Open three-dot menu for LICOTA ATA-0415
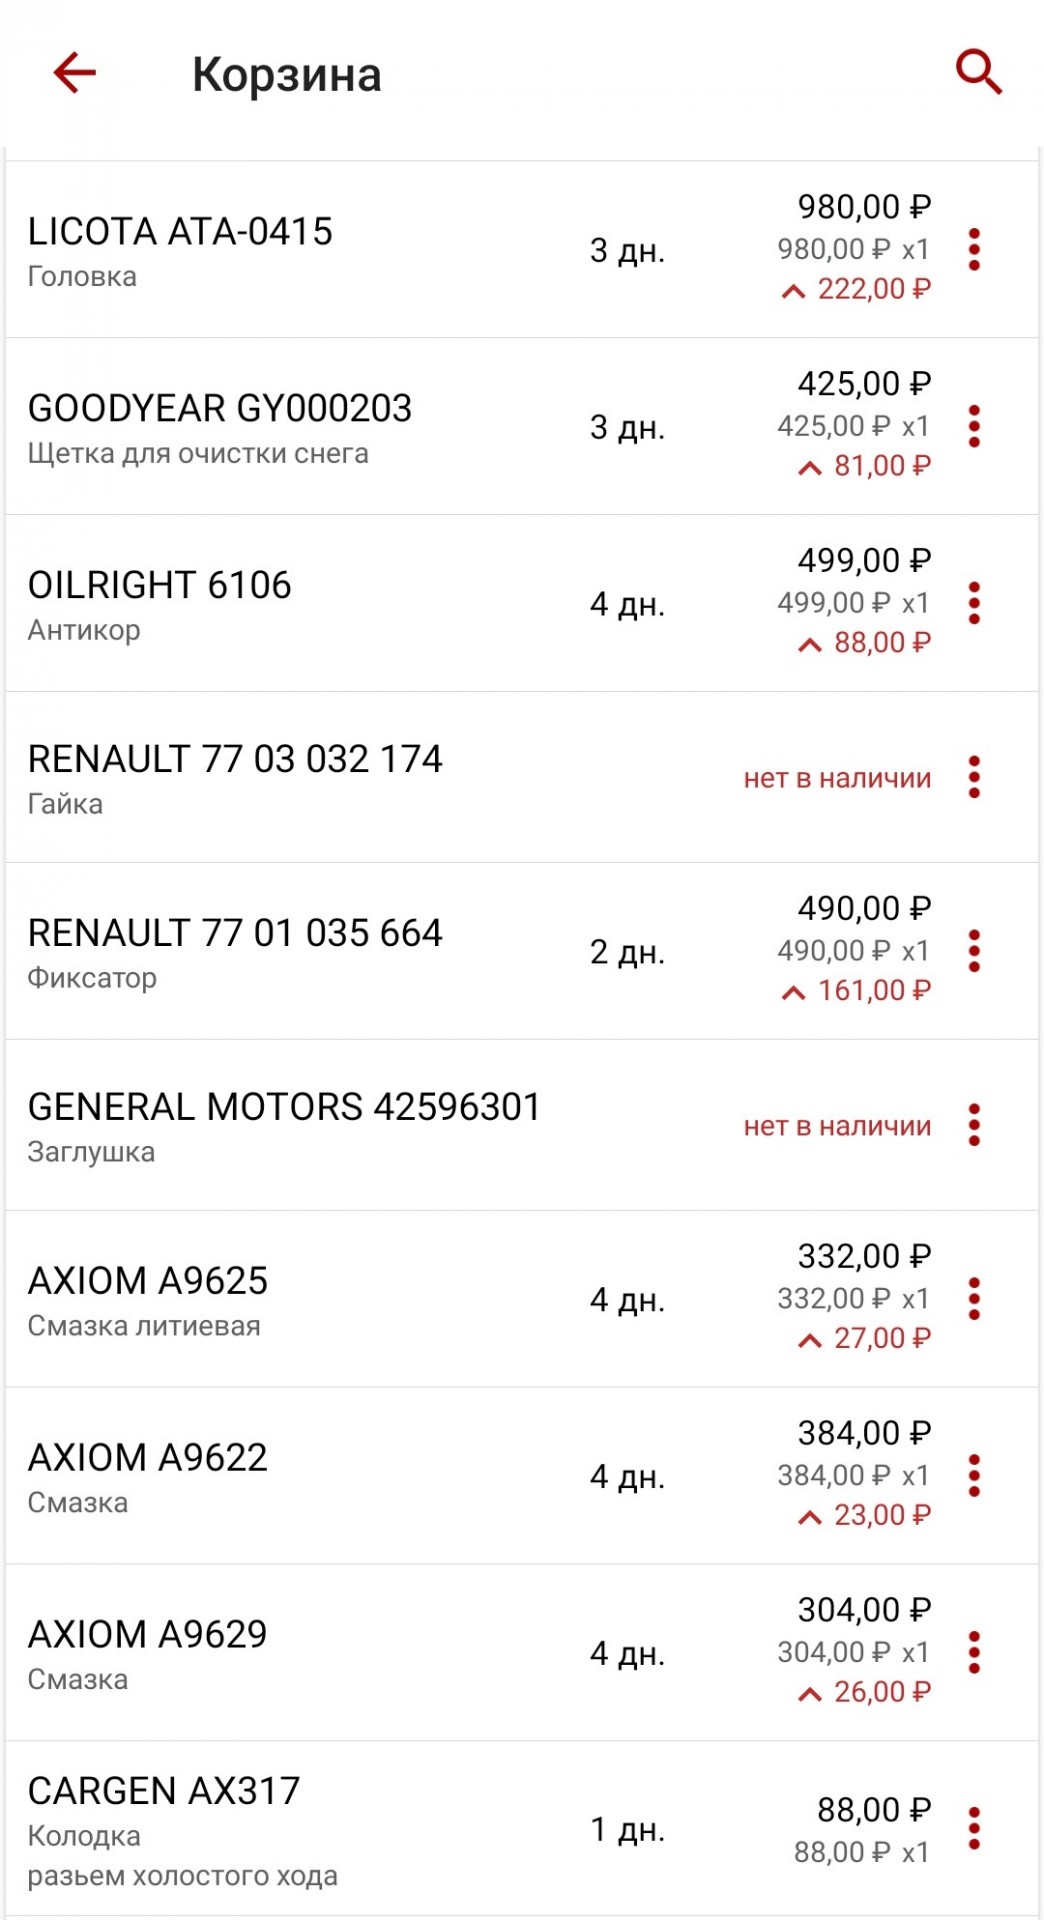 pos(974,249)
